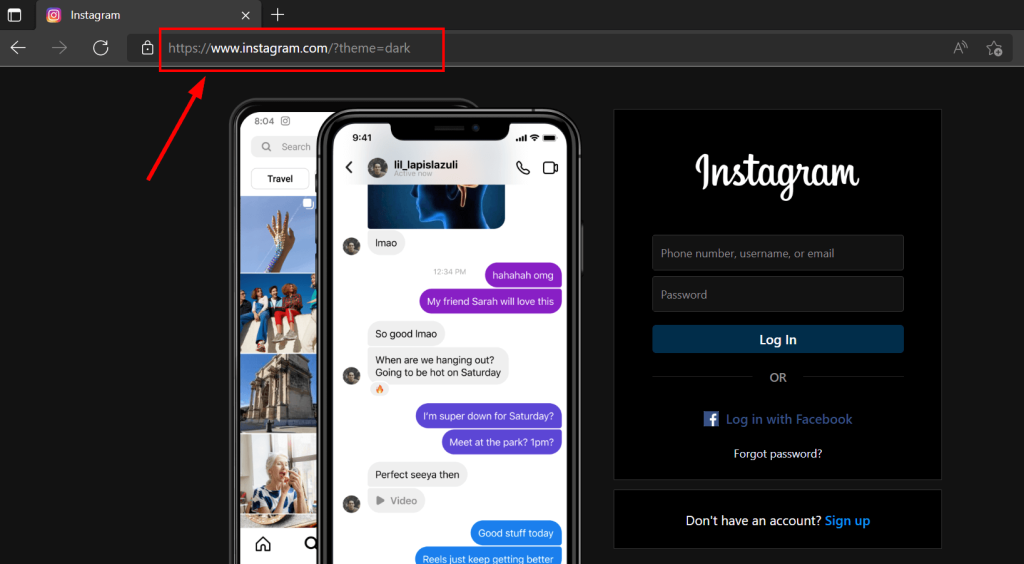1024x564 pixels.
Task: Focus the Password field
Action: (778, 294)
